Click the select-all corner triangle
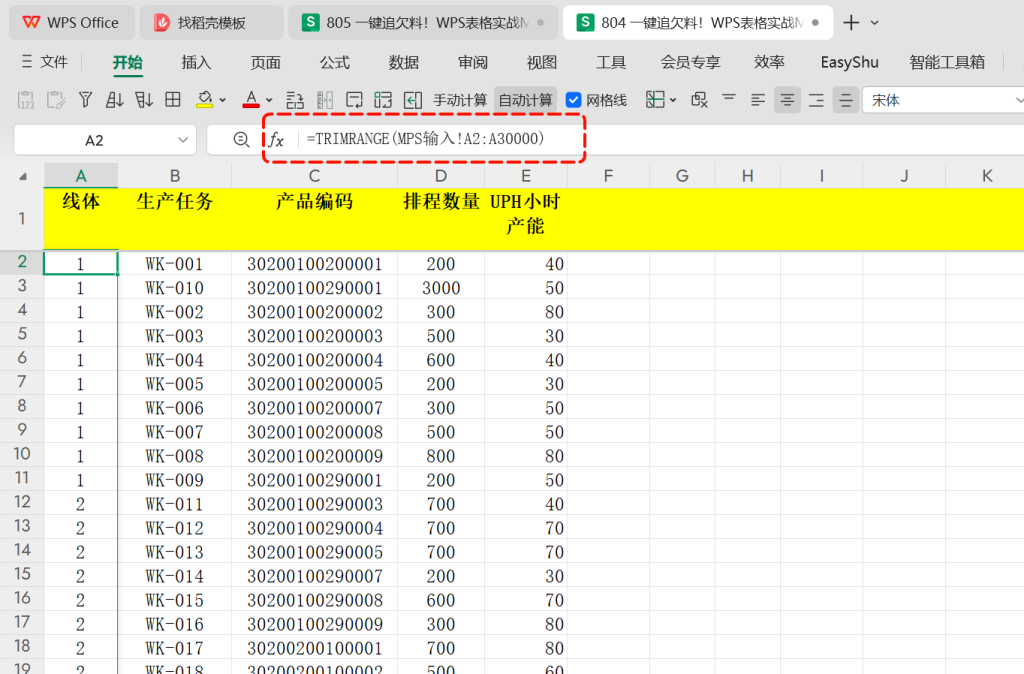The image size is (1024, 674). pos(22,176)
